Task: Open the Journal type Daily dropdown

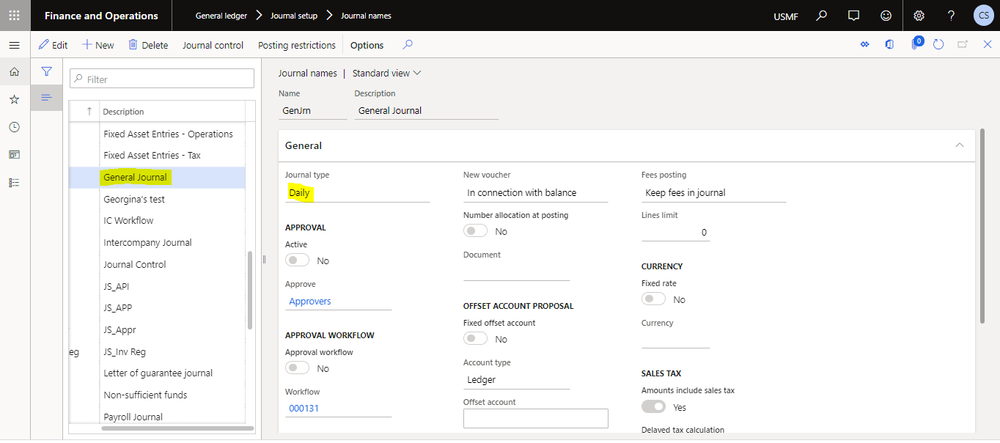Action: [x=357, y=192]
